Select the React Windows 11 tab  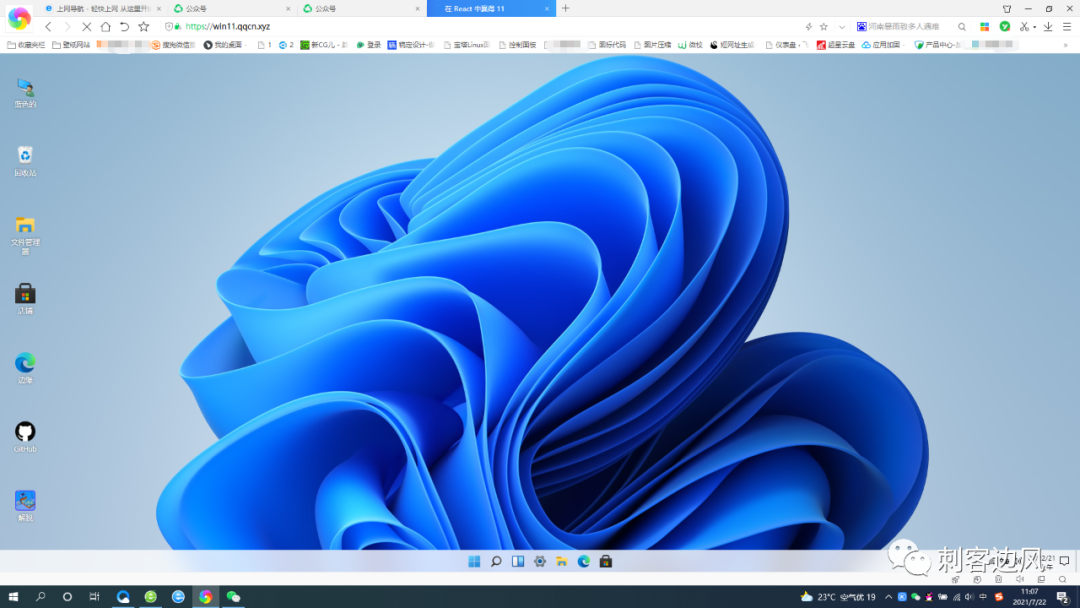pos(490,8)
